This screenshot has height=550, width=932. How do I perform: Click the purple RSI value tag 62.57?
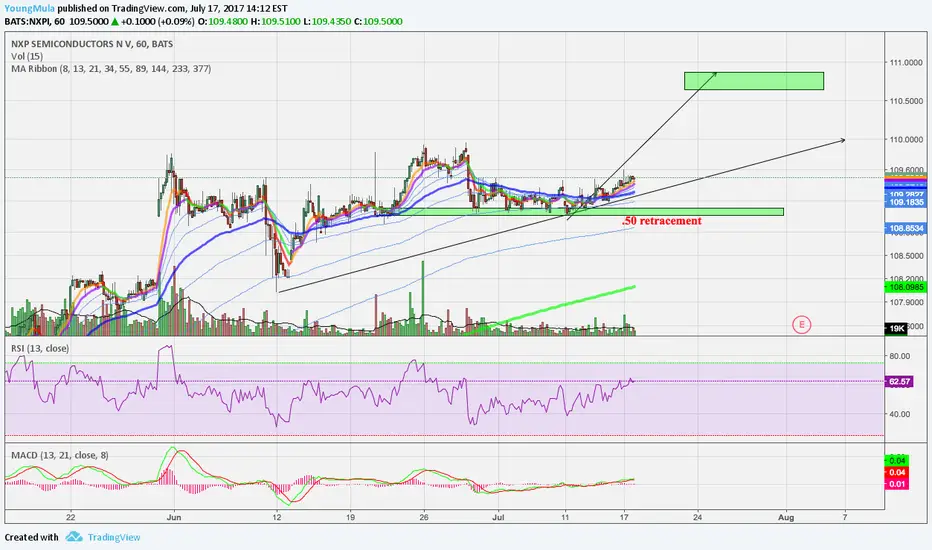tap(899, 382)
